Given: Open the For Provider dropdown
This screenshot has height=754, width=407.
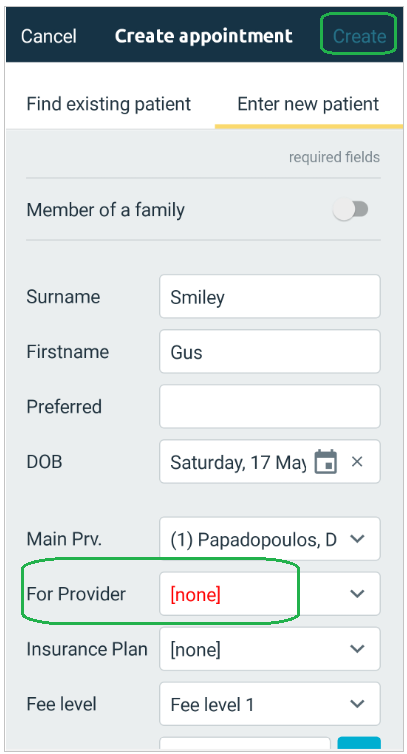Looking at the screenshot, I should [270, 594].
